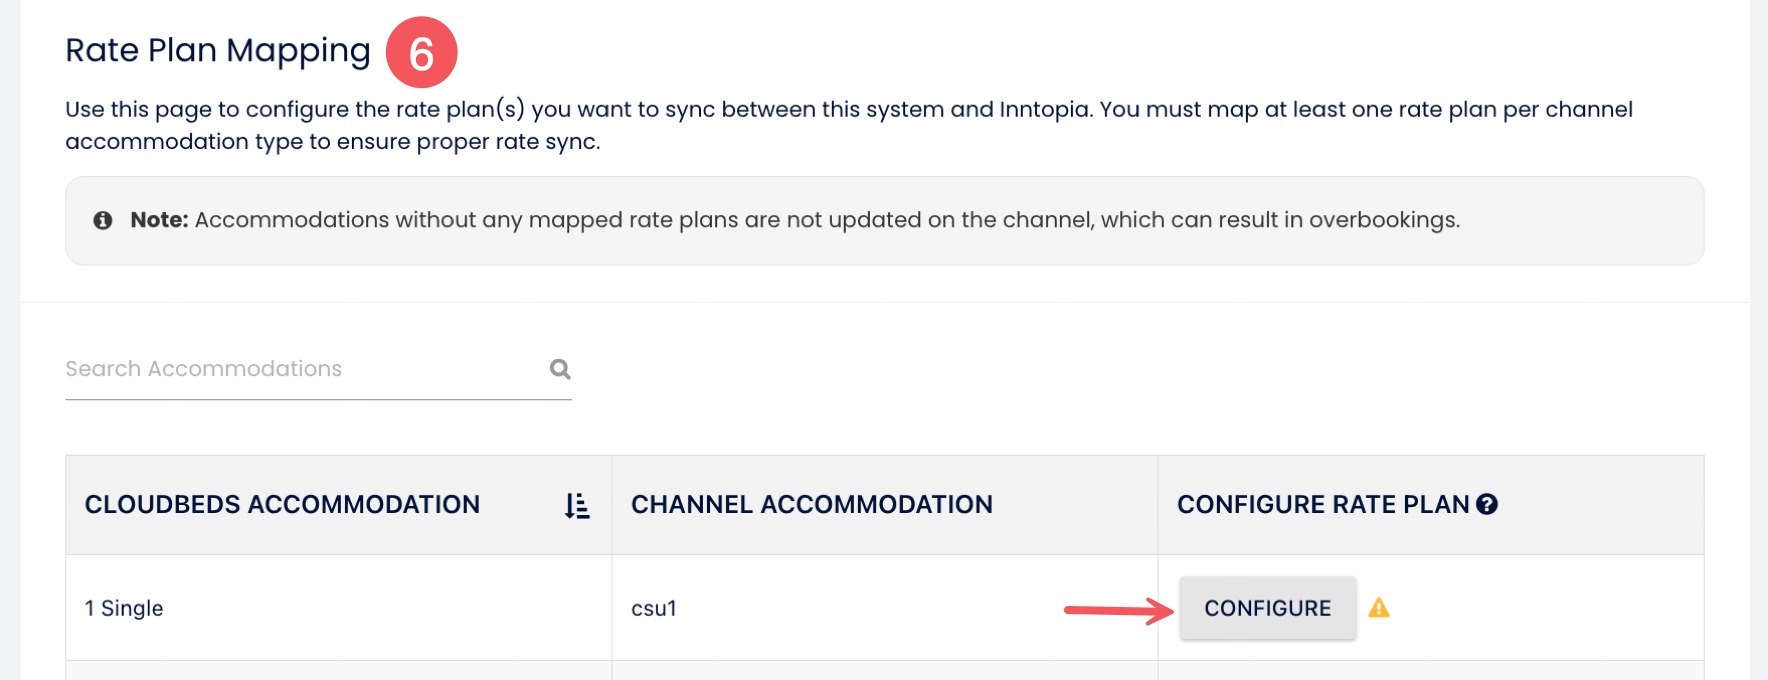Sort by the Cloudbeds Accommodation column header

(x=282, y=505)
